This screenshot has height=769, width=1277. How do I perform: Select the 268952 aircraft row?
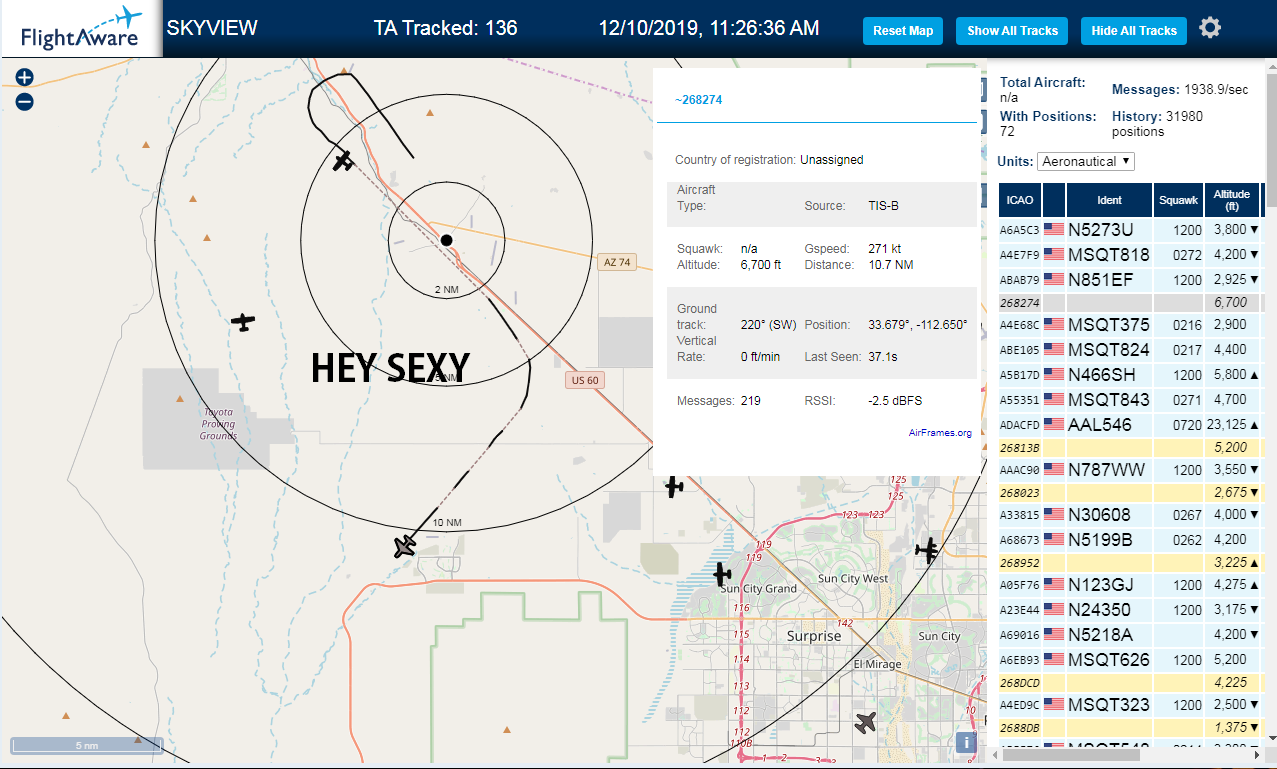(x=1130, y=562)
